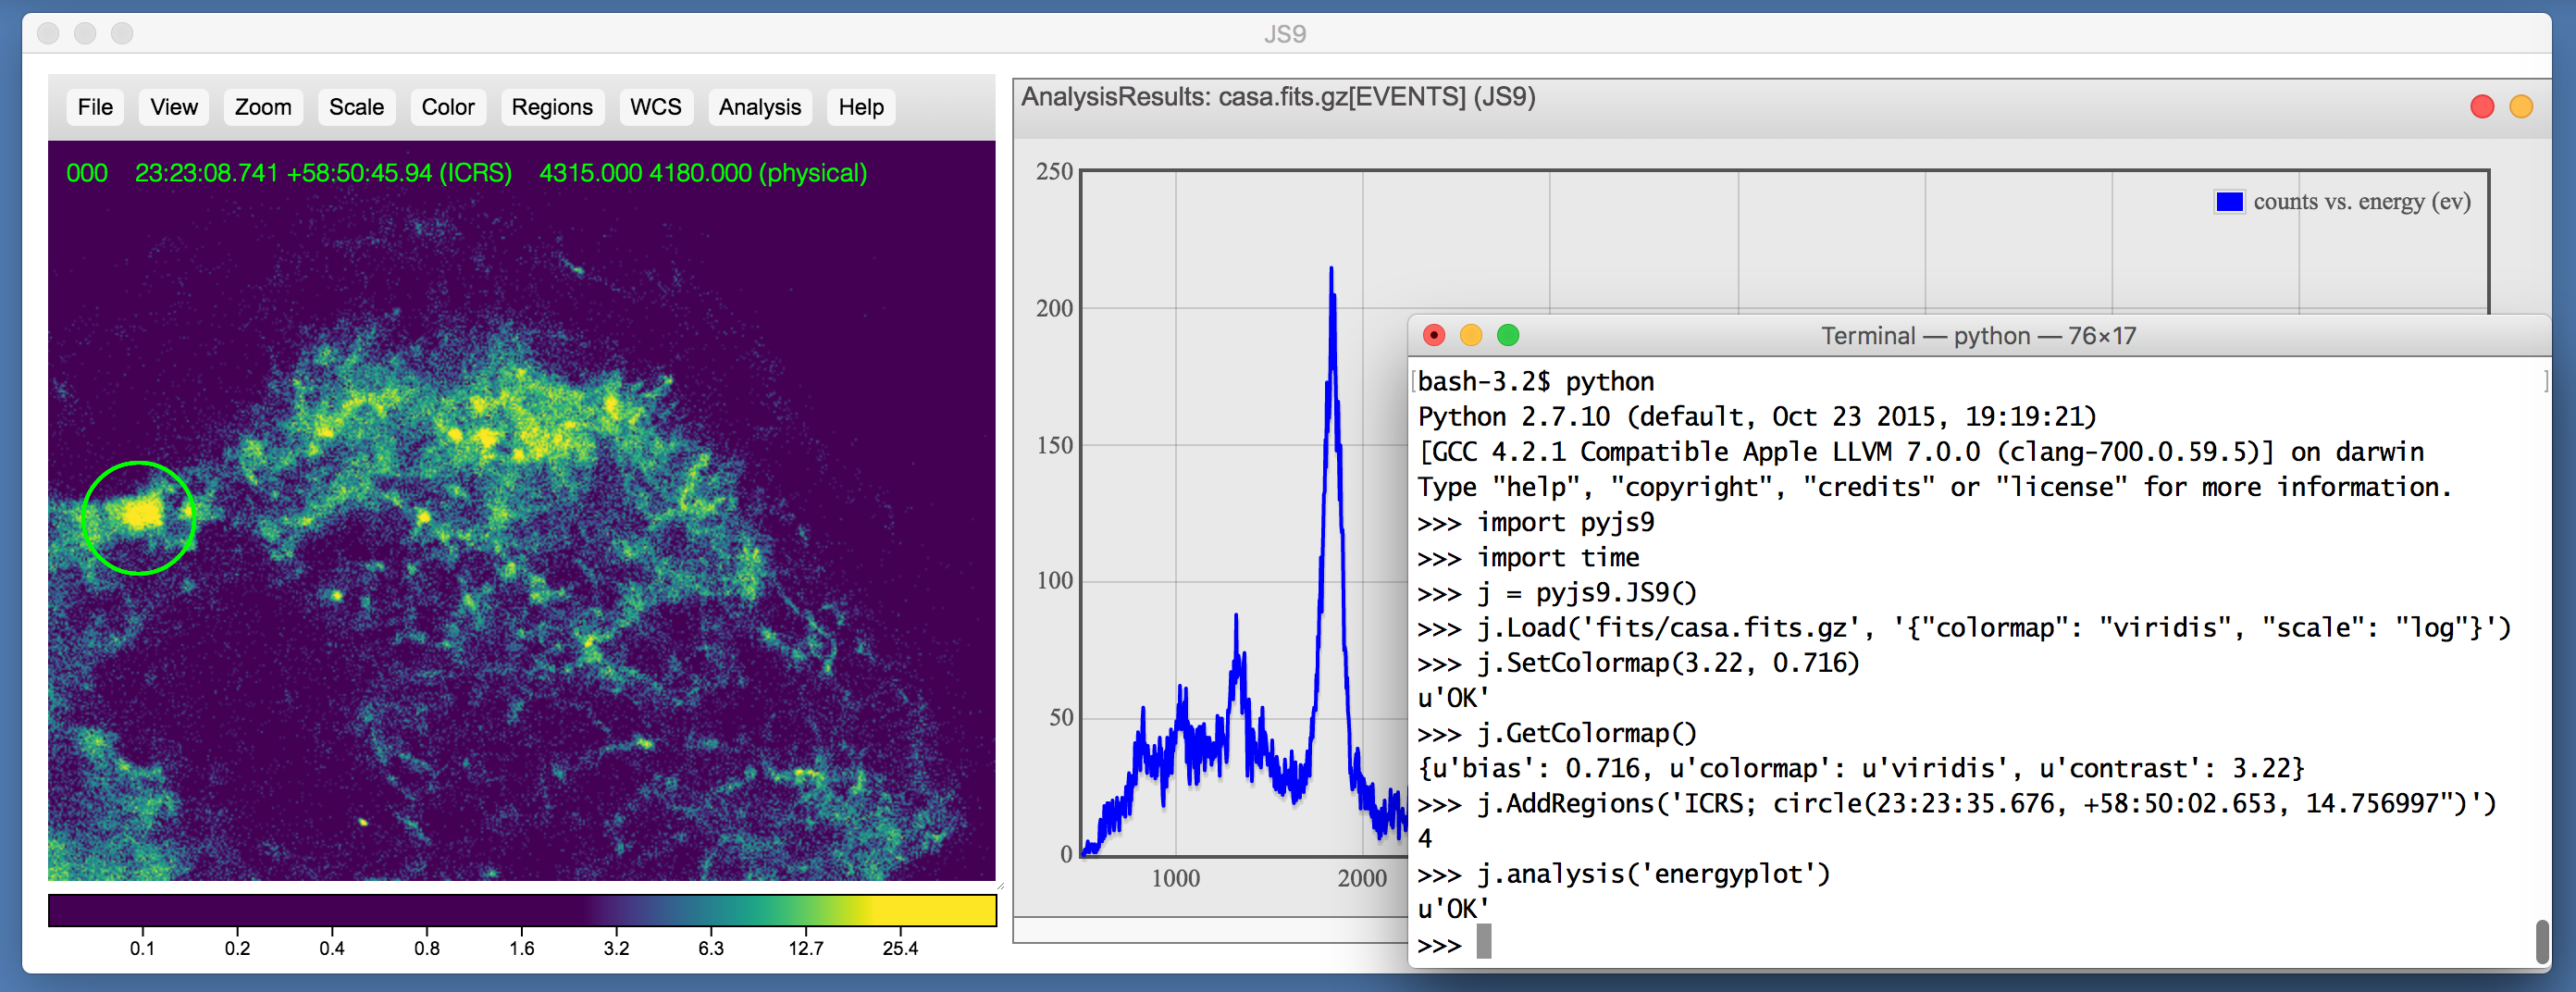
Task: Open the Color menu
Action: 448,107
